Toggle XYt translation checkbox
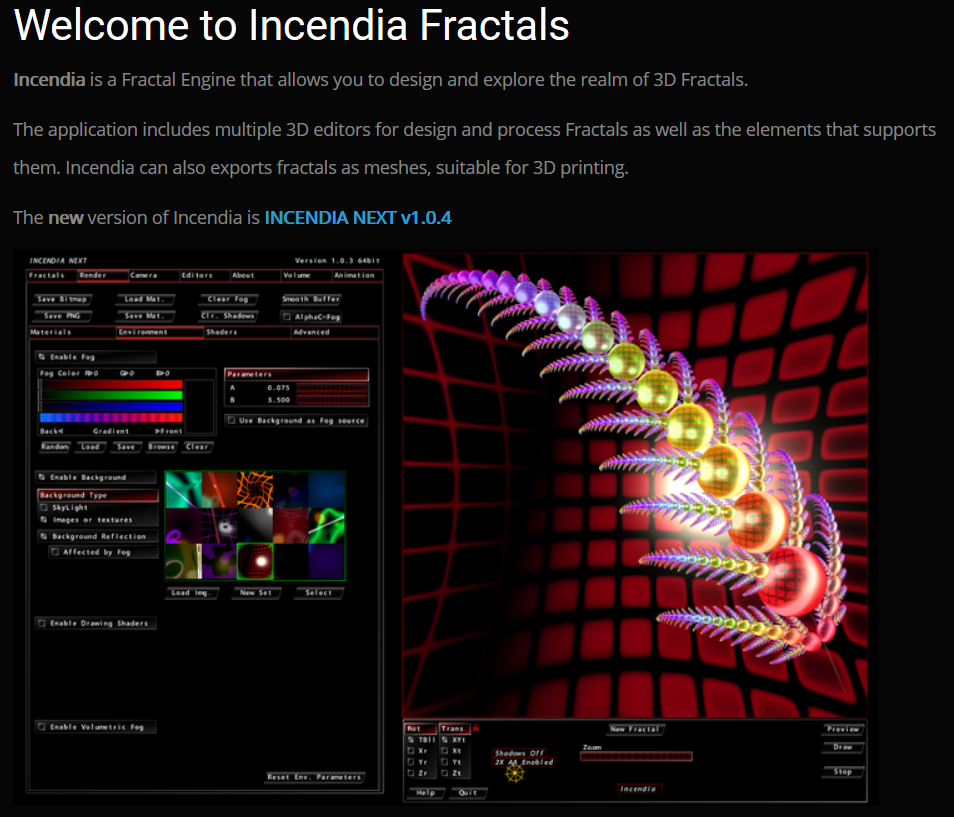 (445, 740)
